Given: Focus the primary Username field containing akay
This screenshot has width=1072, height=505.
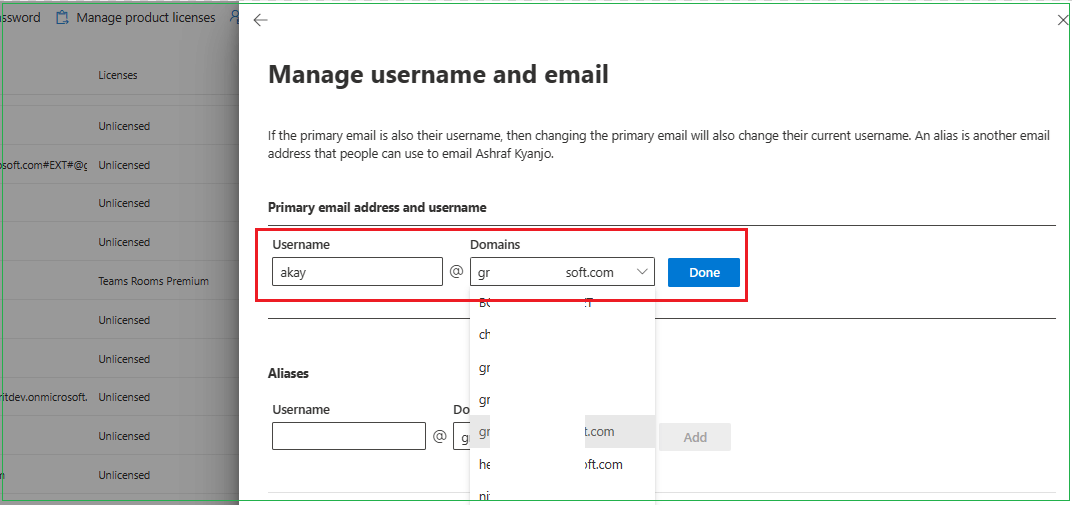Looking at the screenshot, I should 358,272.
